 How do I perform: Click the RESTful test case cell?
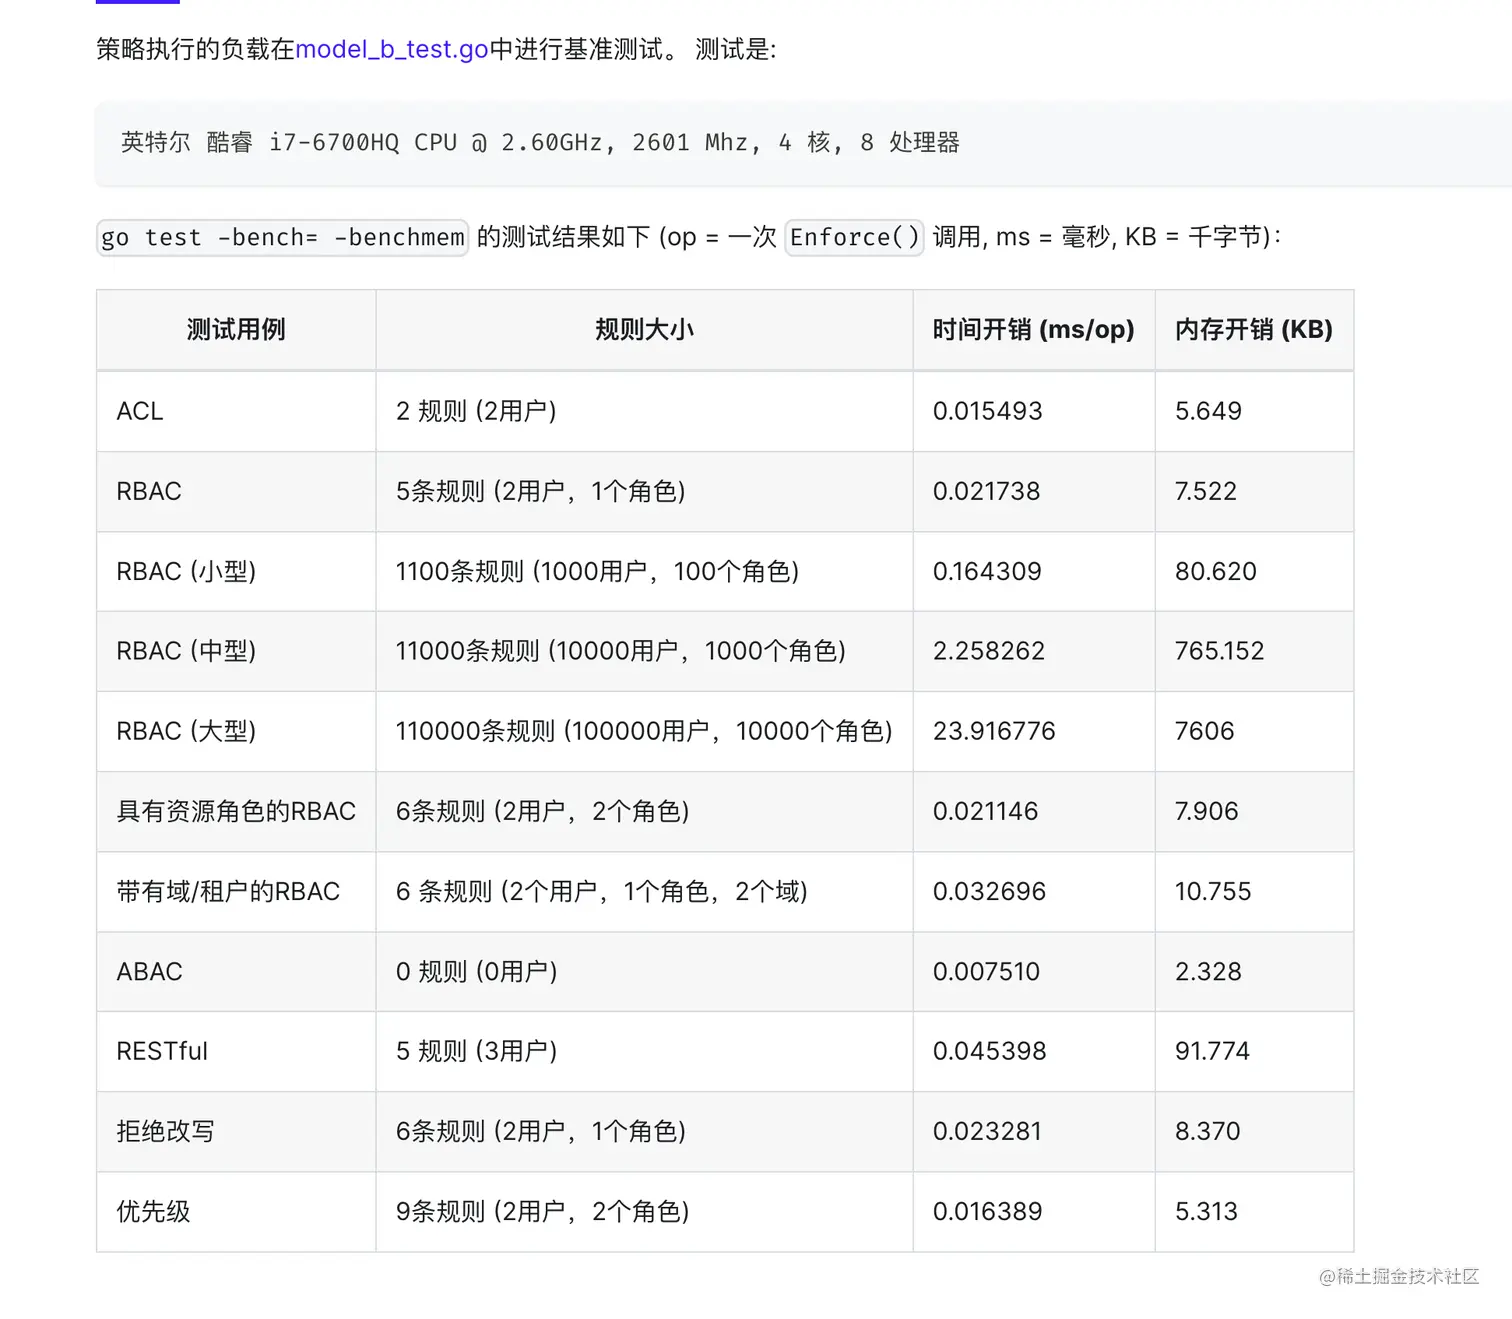(236, 1051)
